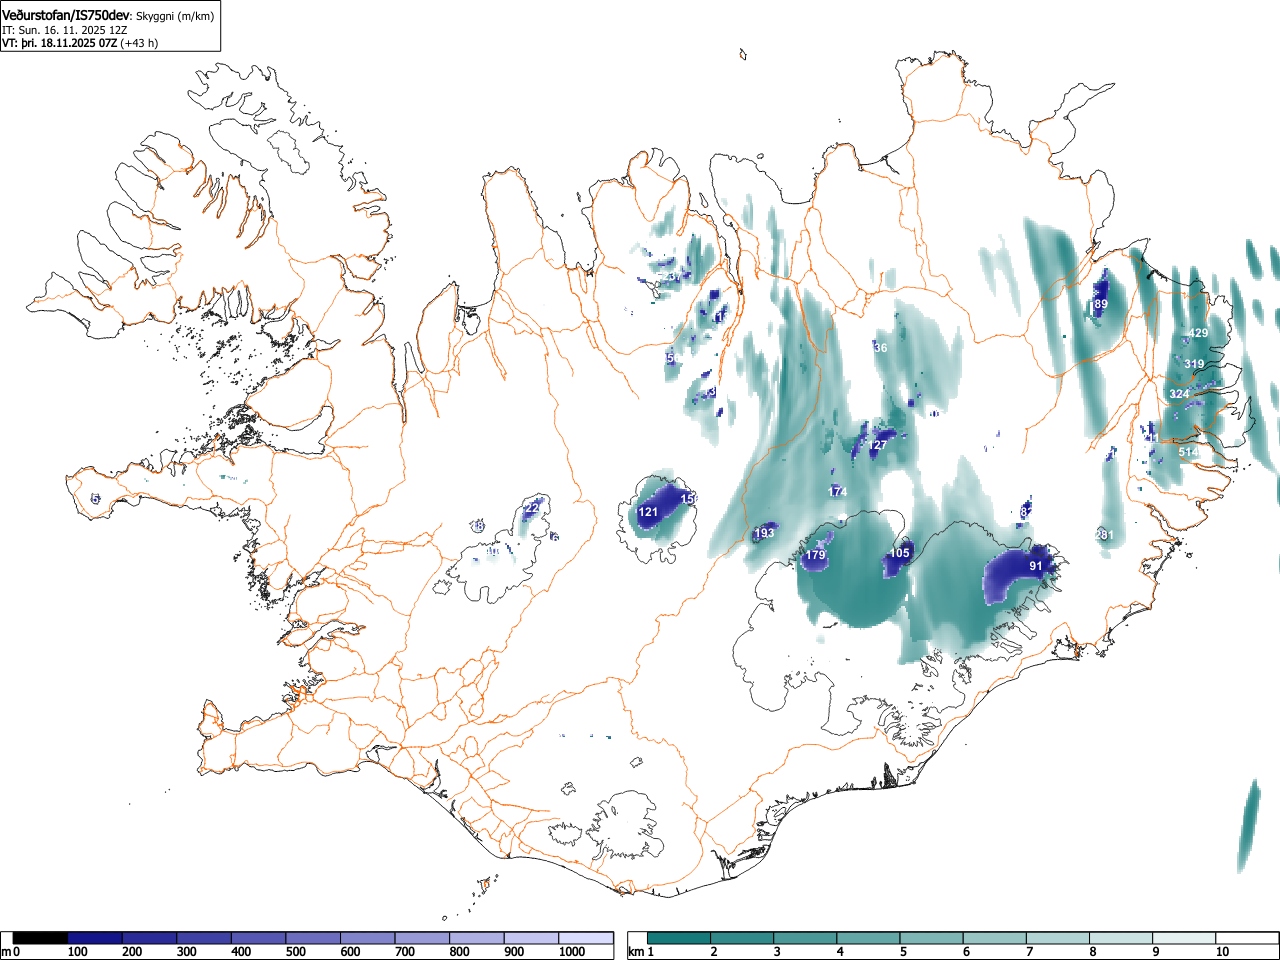This screenshot has width=1280, height=960.
Task: Click the 100–200 m dark navy legend swatch
Action: click(95, 938)
